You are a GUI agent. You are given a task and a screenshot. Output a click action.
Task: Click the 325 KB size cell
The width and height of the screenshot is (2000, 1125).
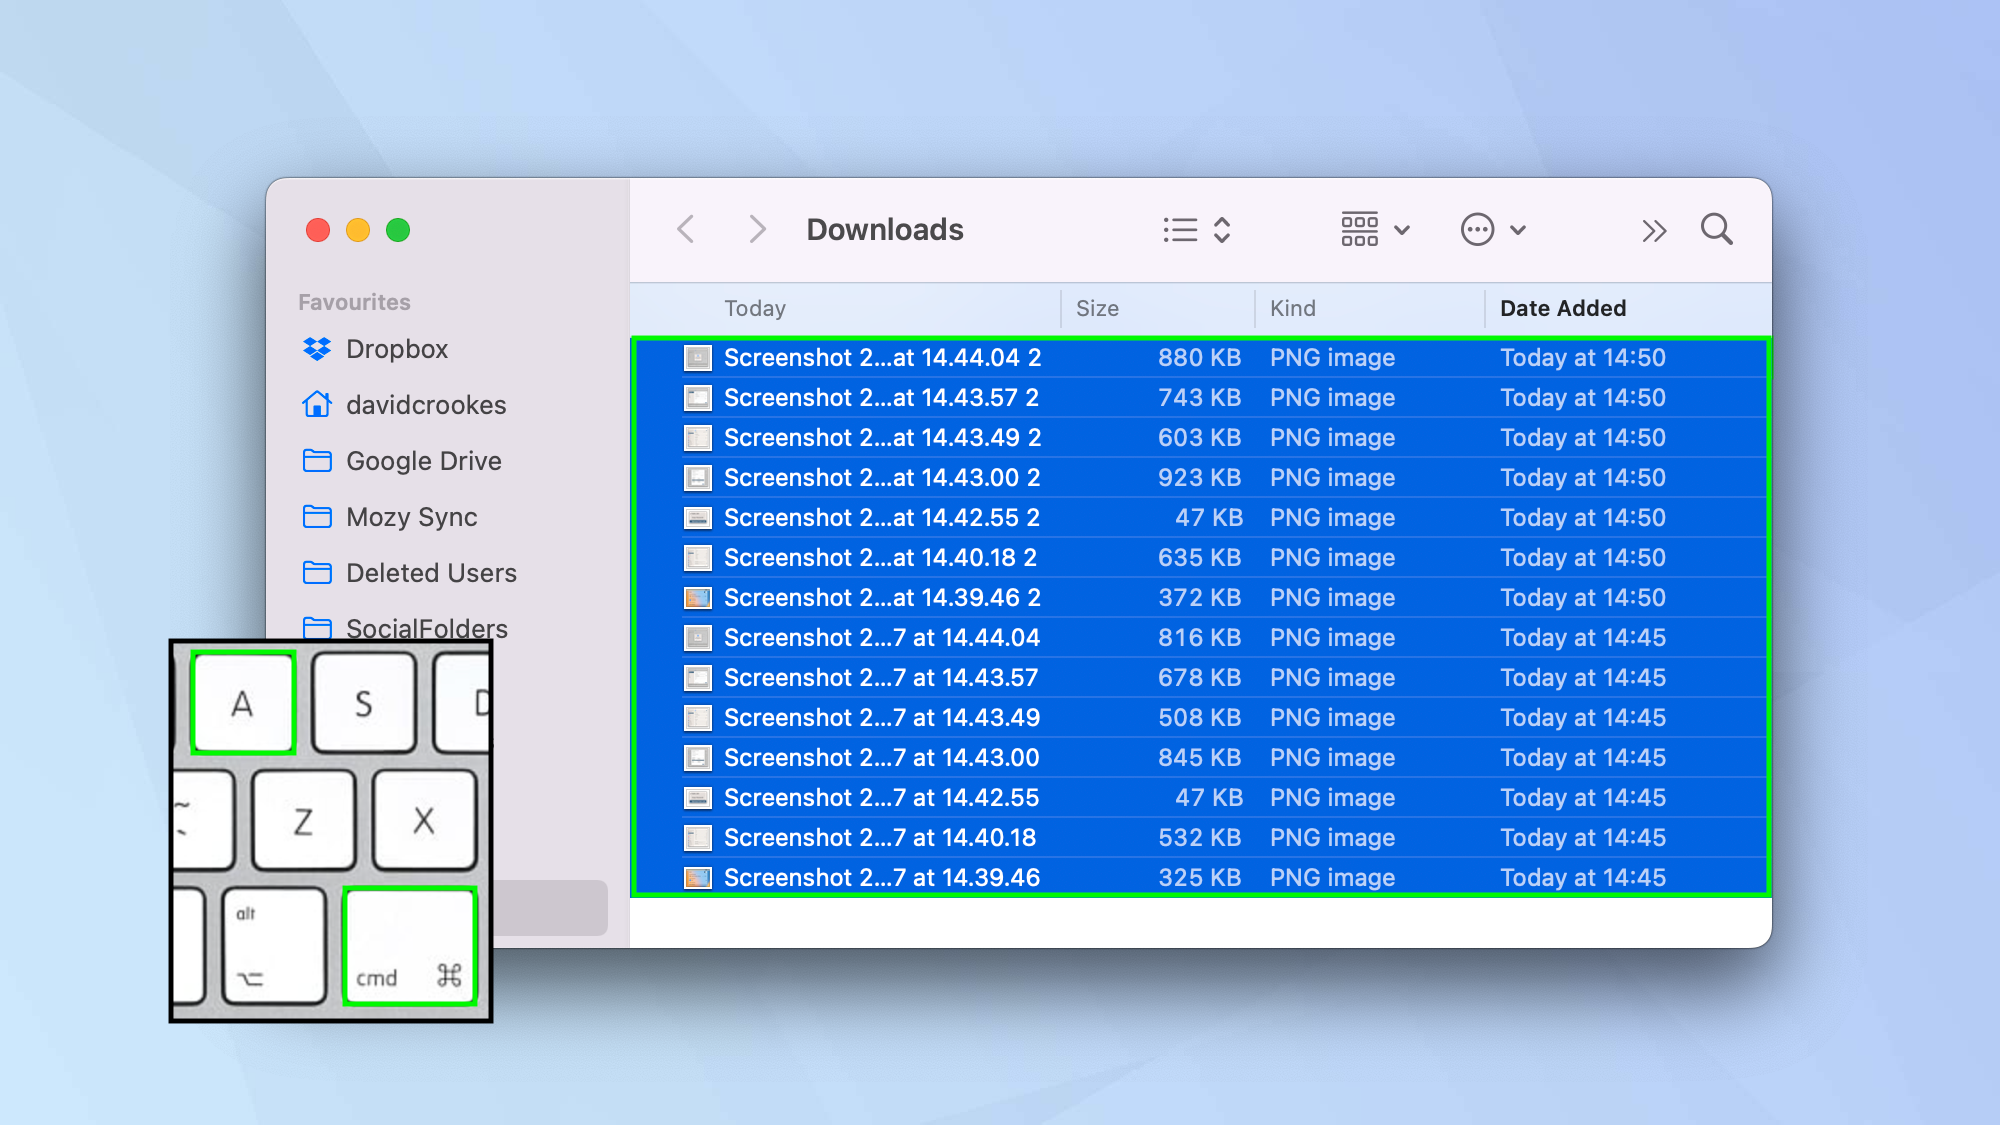point(1199,878)
